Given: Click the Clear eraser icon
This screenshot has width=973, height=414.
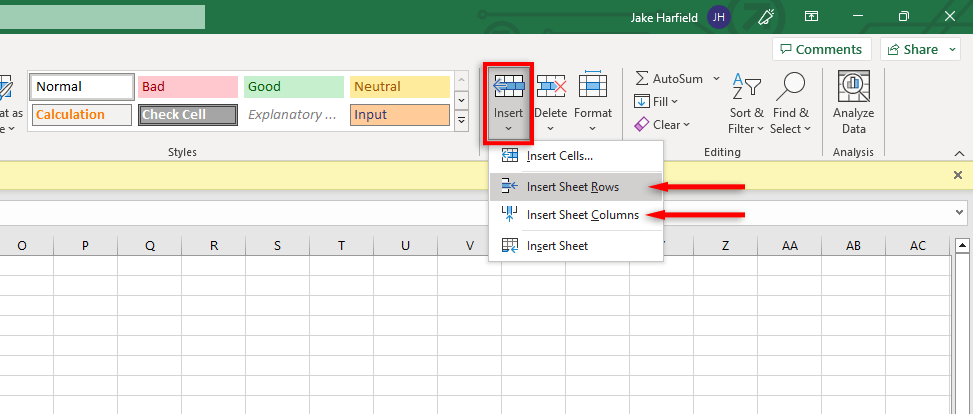Looking at the screenshot, I should [x=642, y=125].
